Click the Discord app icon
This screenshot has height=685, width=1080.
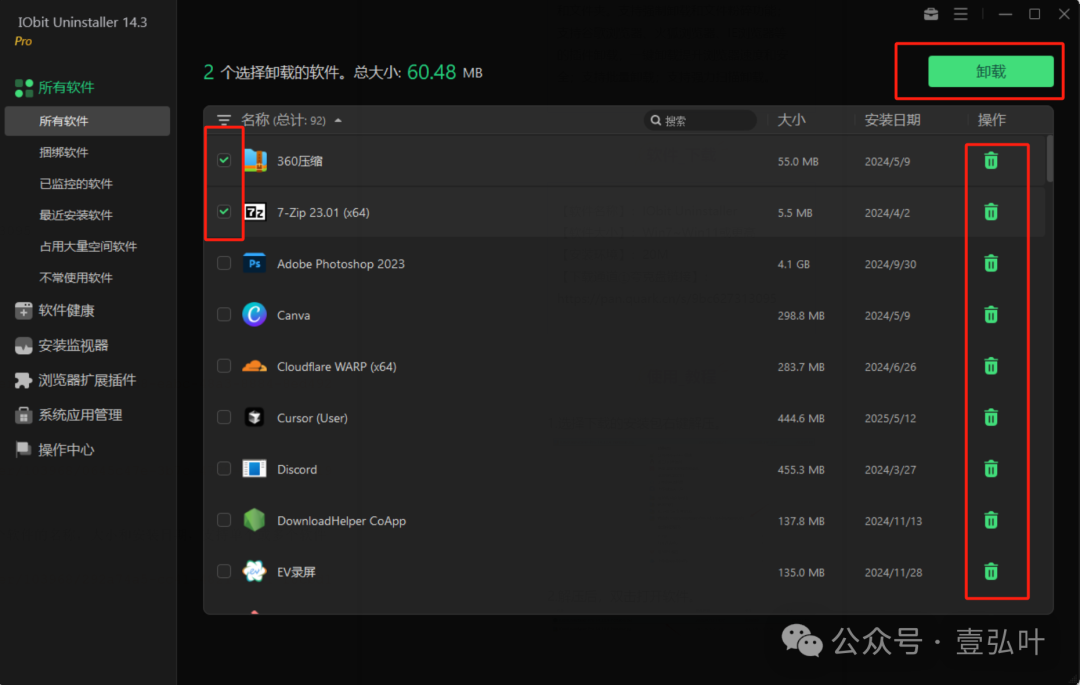coord(254,469)
